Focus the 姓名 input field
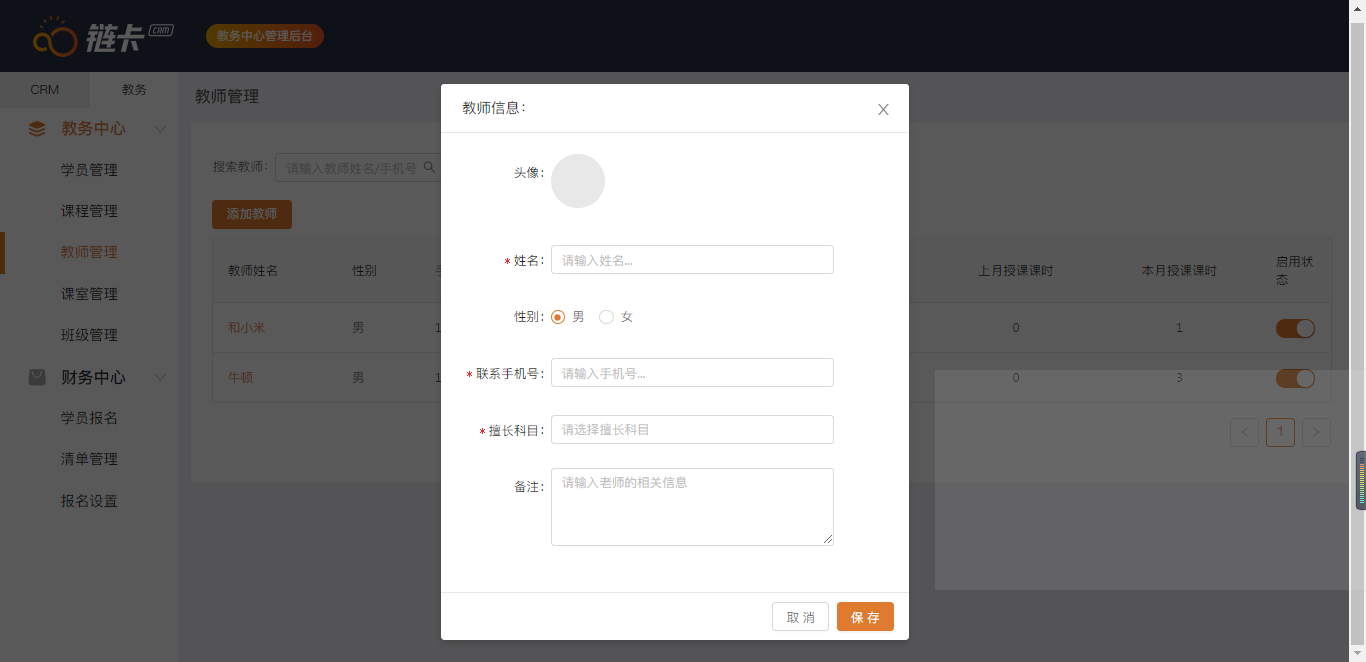 (x=692, y=260)
